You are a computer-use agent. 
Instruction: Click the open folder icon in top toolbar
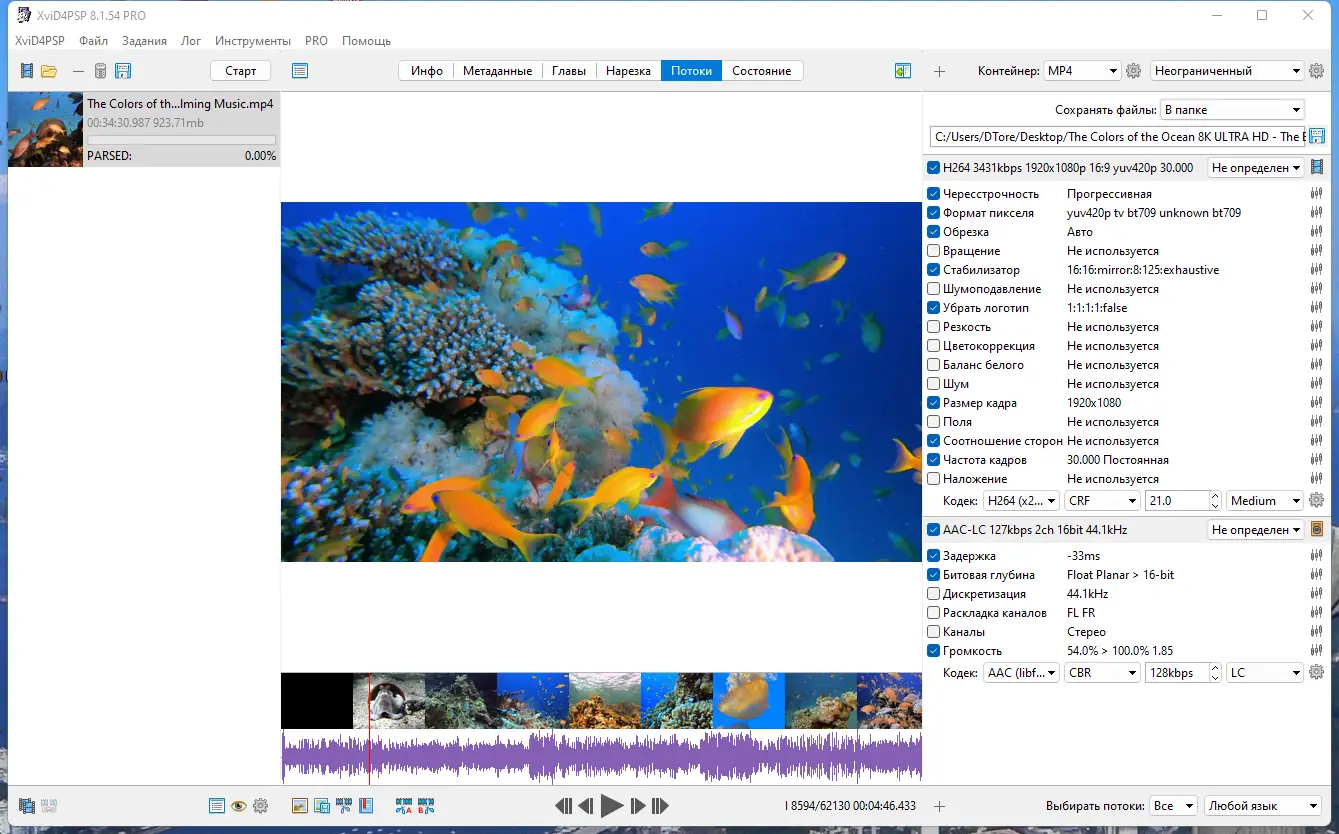(48, 71)
